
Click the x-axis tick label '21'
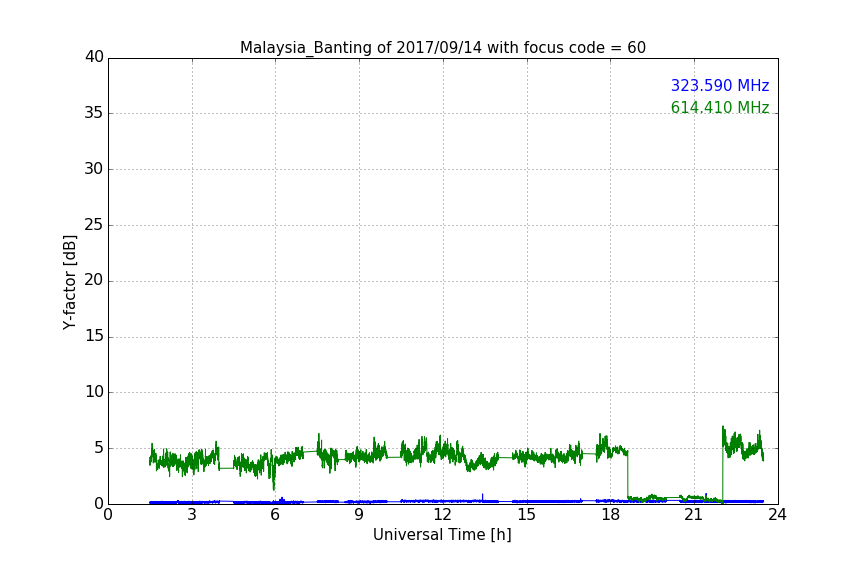click(694, 515)
